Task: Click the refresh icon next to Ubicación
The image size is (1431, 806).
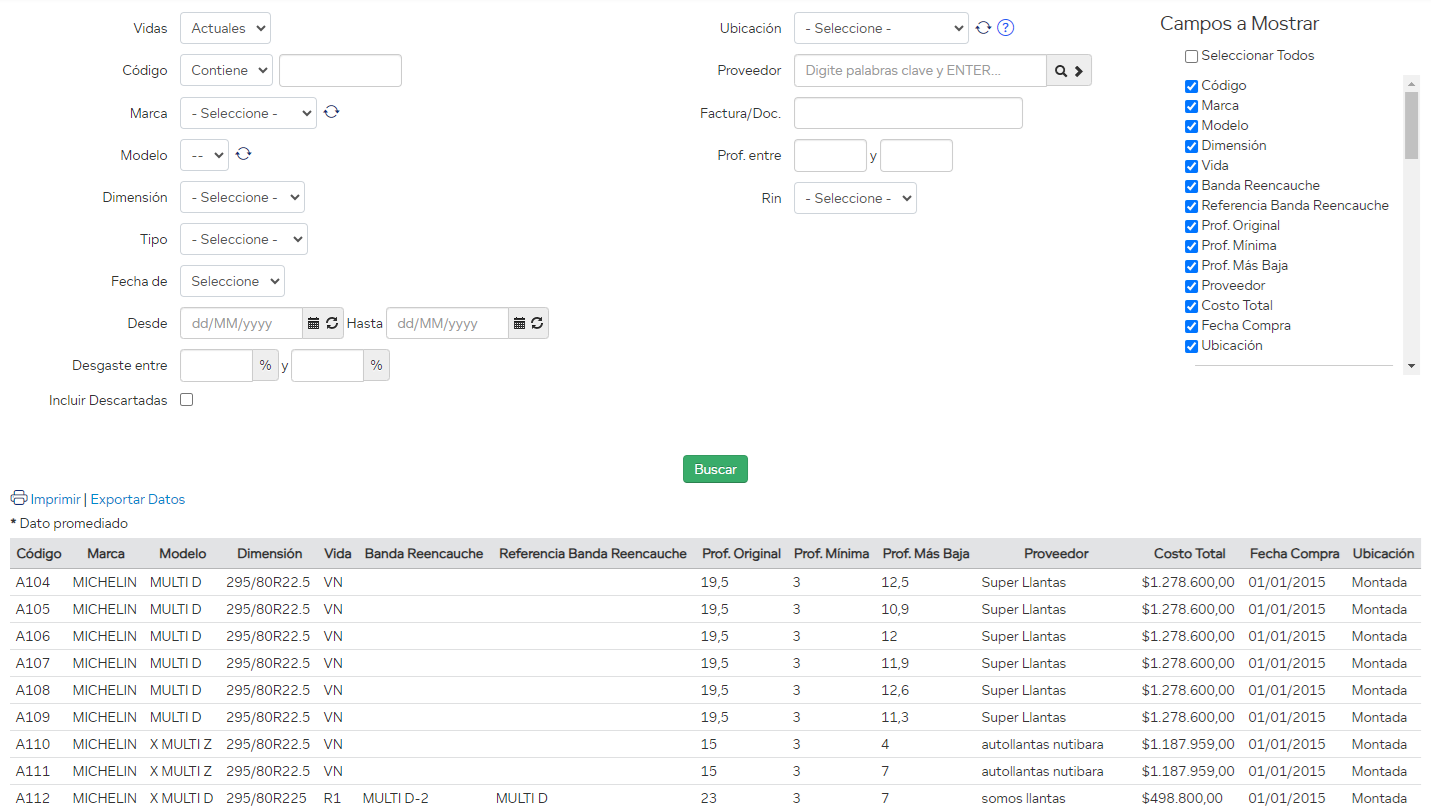Action: pyautogui.click(x=983, y=28)
